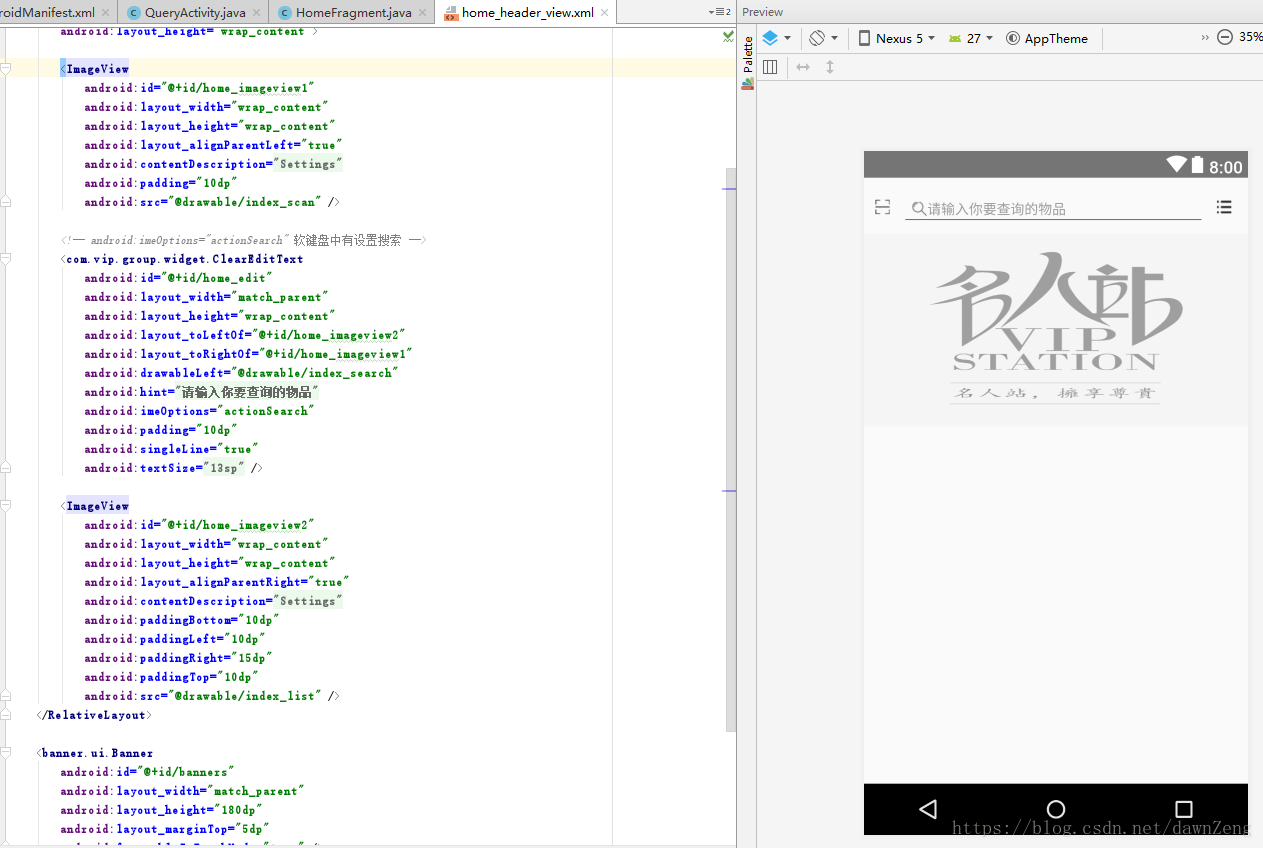
Task: Open the orientation in editor dropdown
Action: pos(823,38)
